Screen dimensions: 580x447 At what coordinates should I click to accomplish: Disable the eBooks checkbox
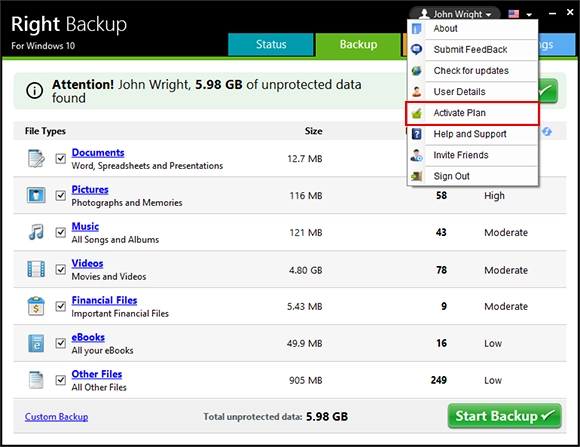click(61, 343)
